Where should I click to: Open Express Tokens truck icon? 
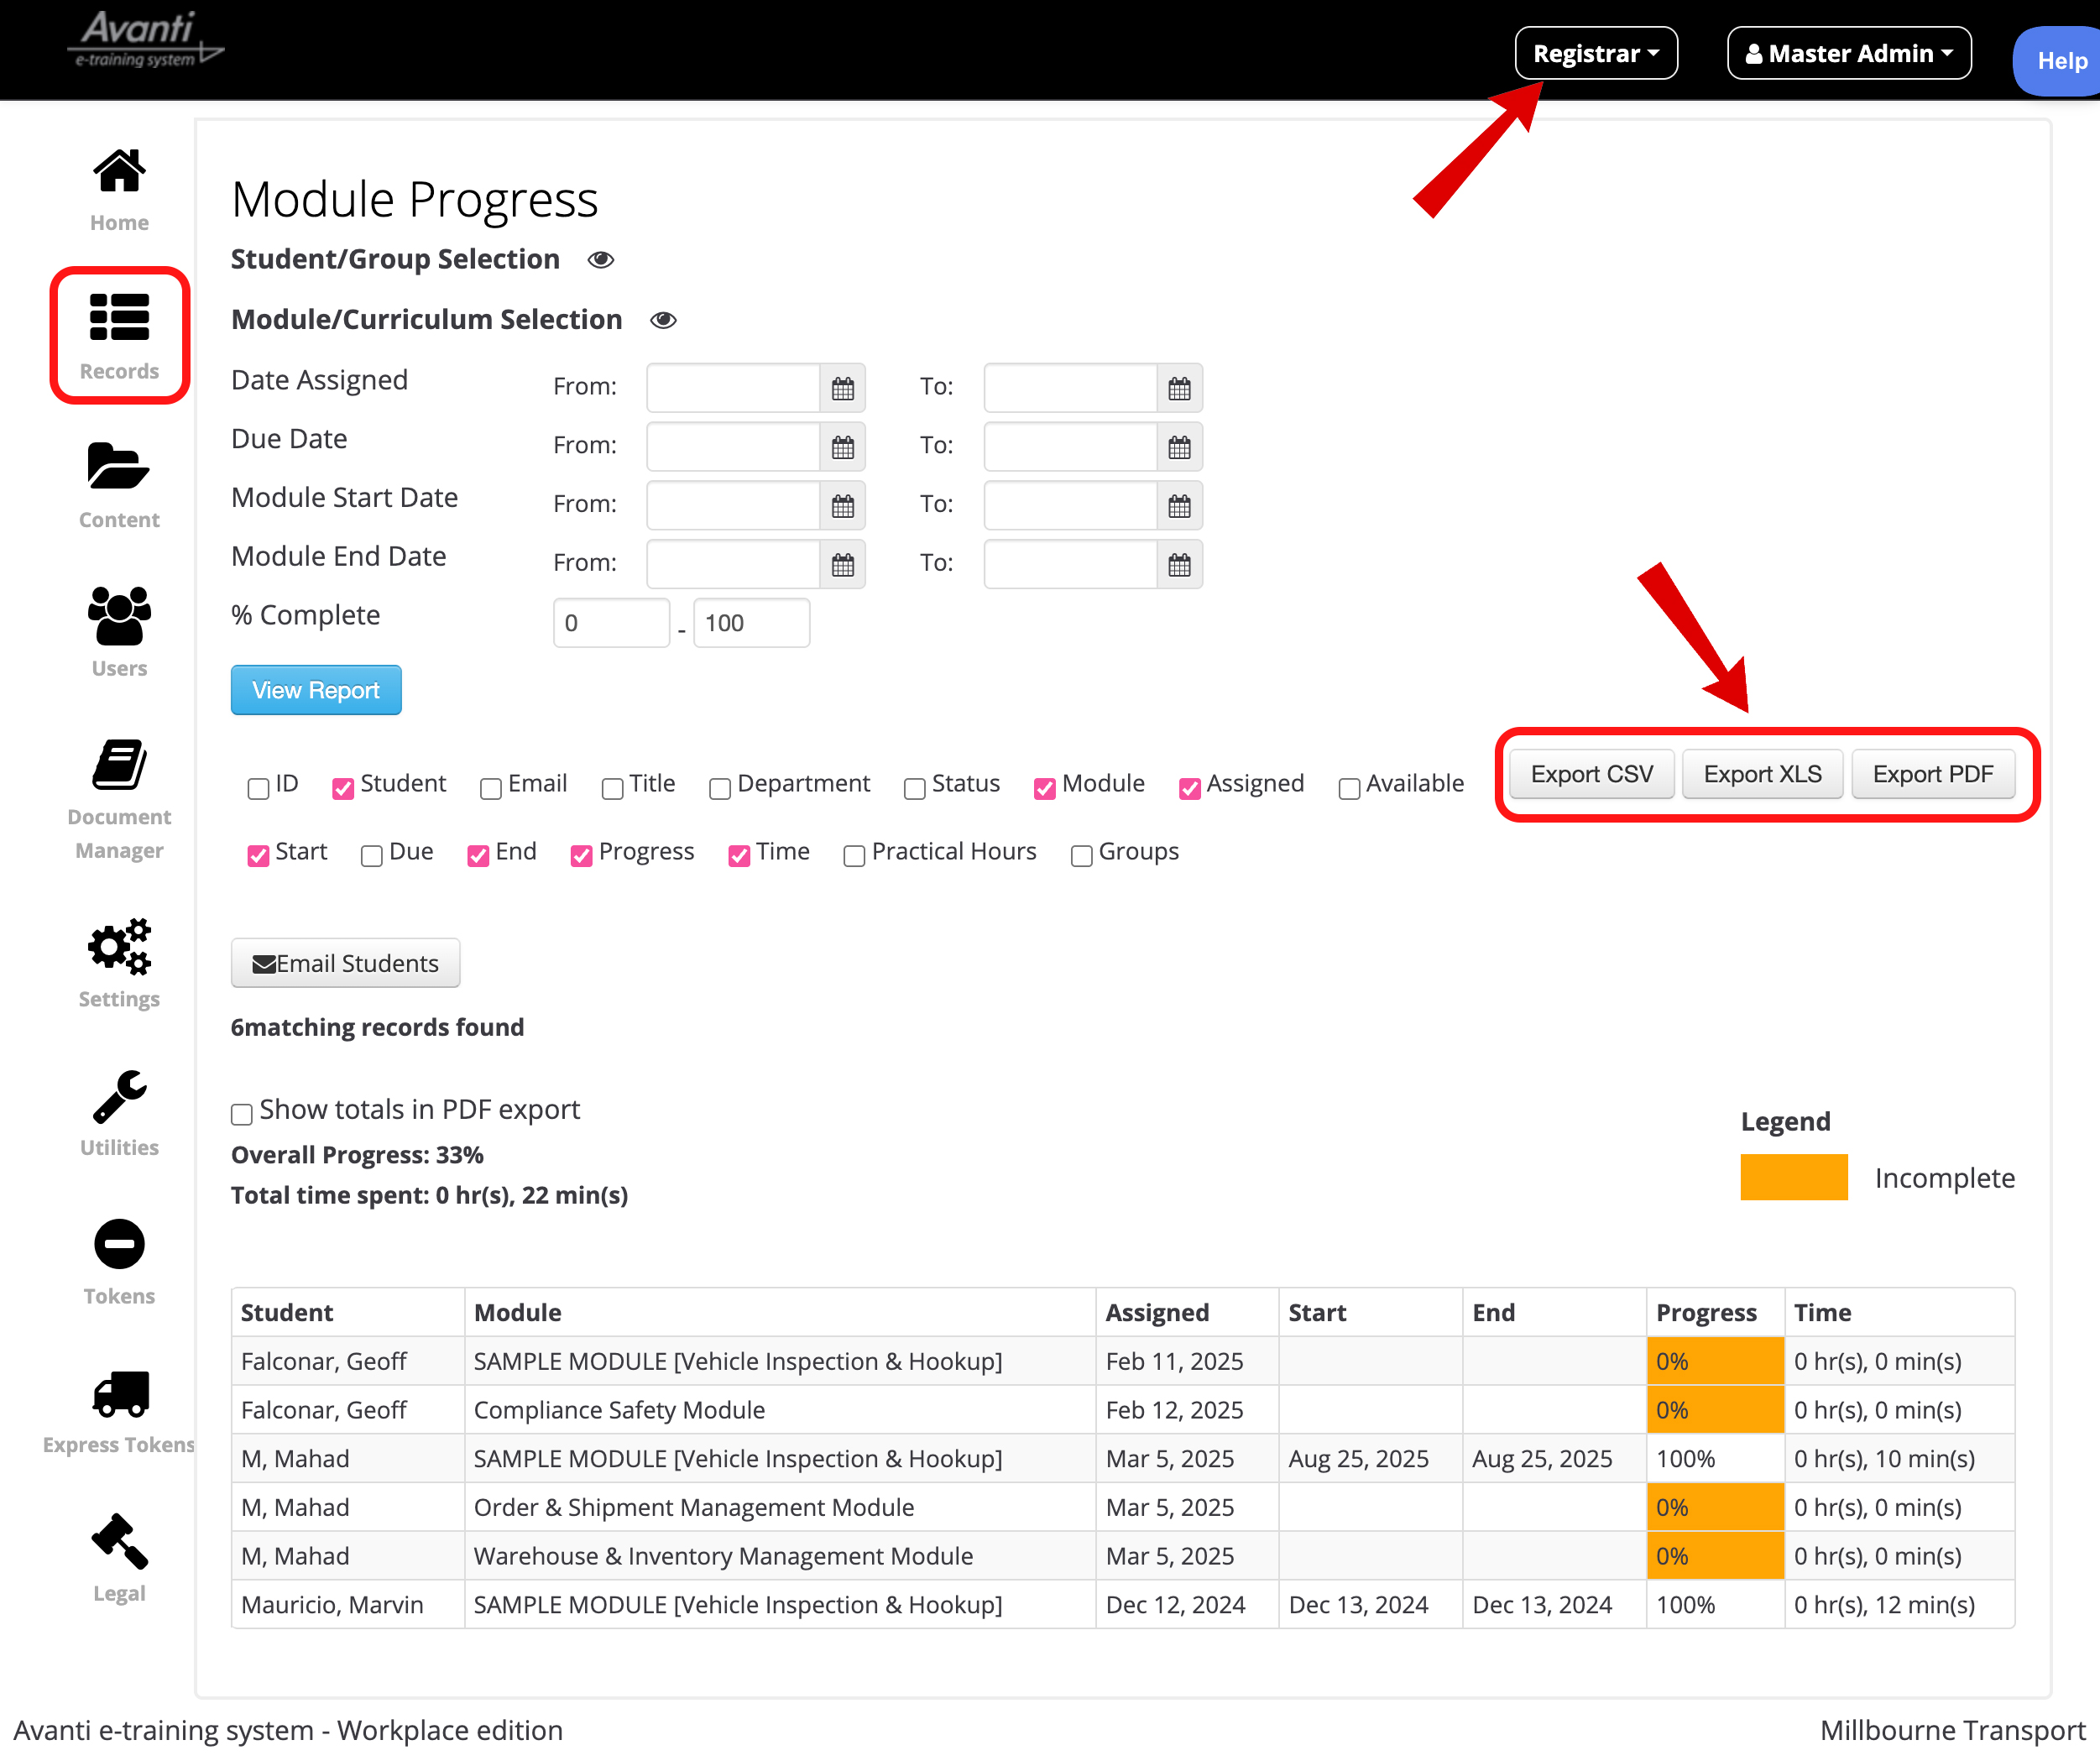click(119, 1393)
